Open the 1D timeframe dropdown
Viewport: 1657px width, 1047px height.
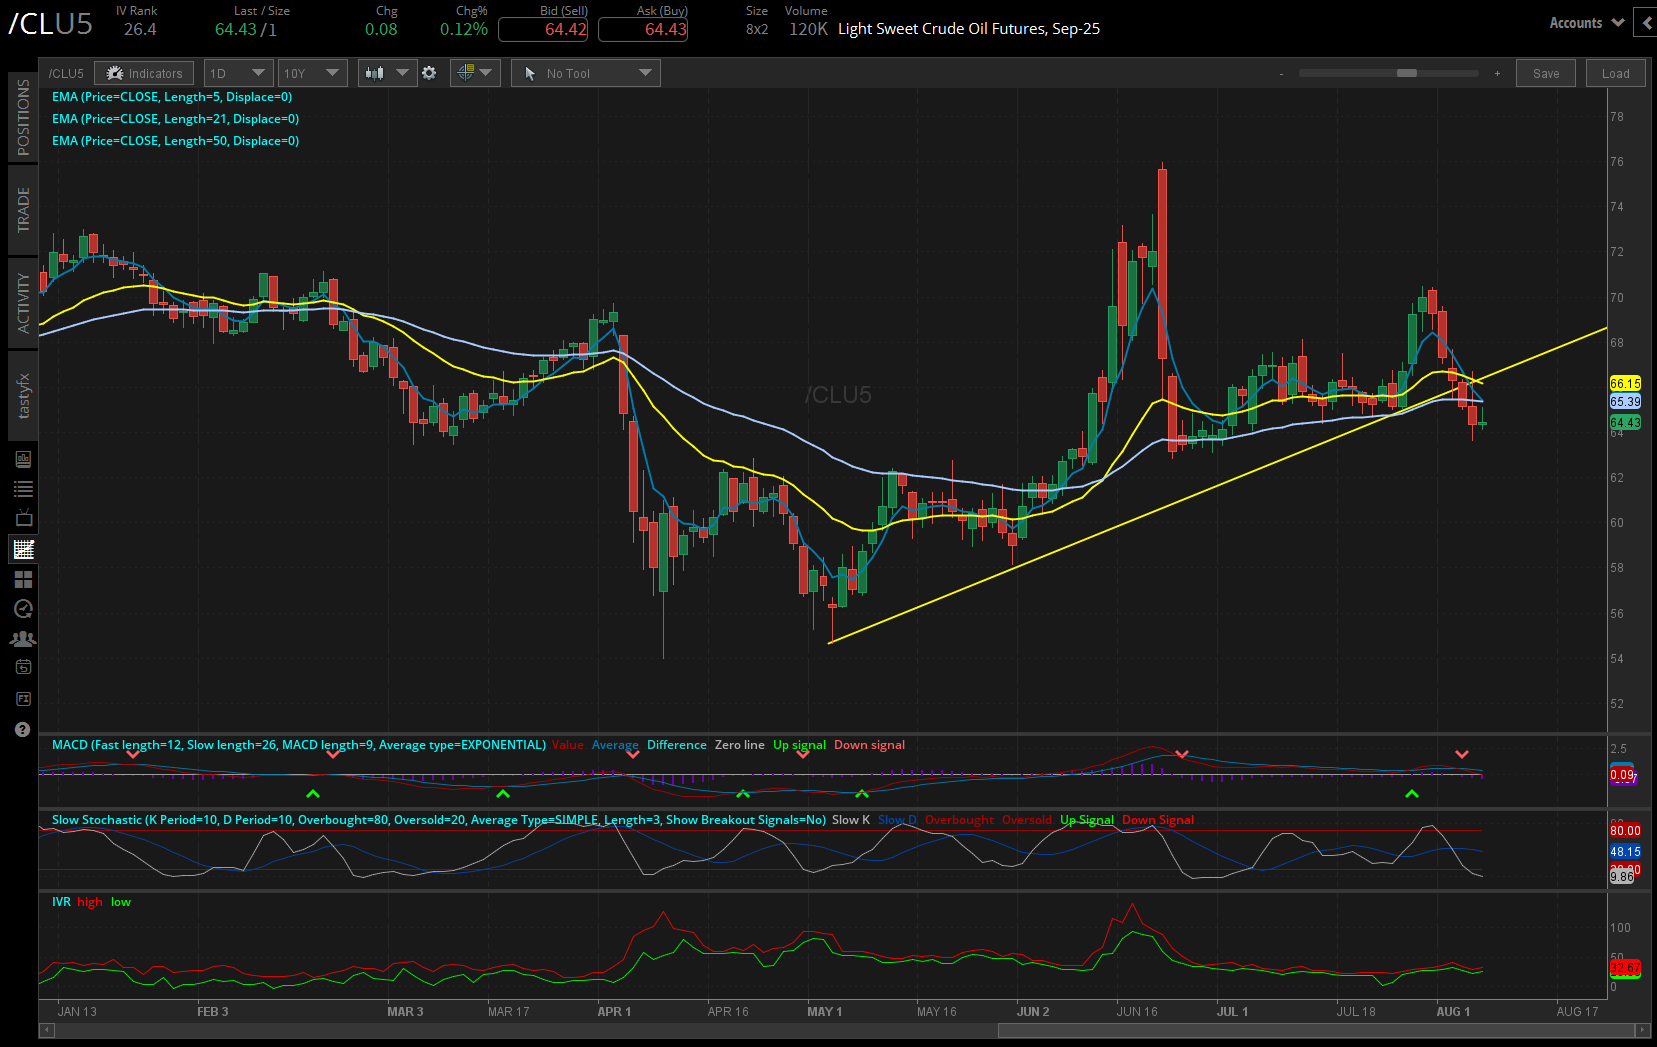coord(238,72)
